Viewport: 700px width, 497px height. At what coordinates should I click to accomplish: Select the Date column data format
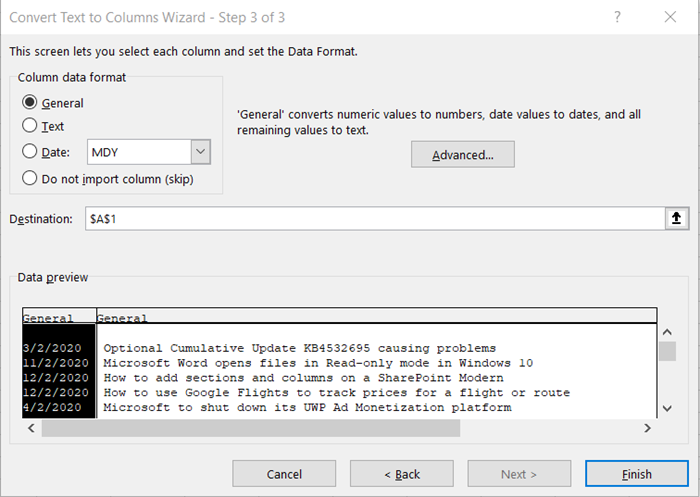click(x=30, y=152)
